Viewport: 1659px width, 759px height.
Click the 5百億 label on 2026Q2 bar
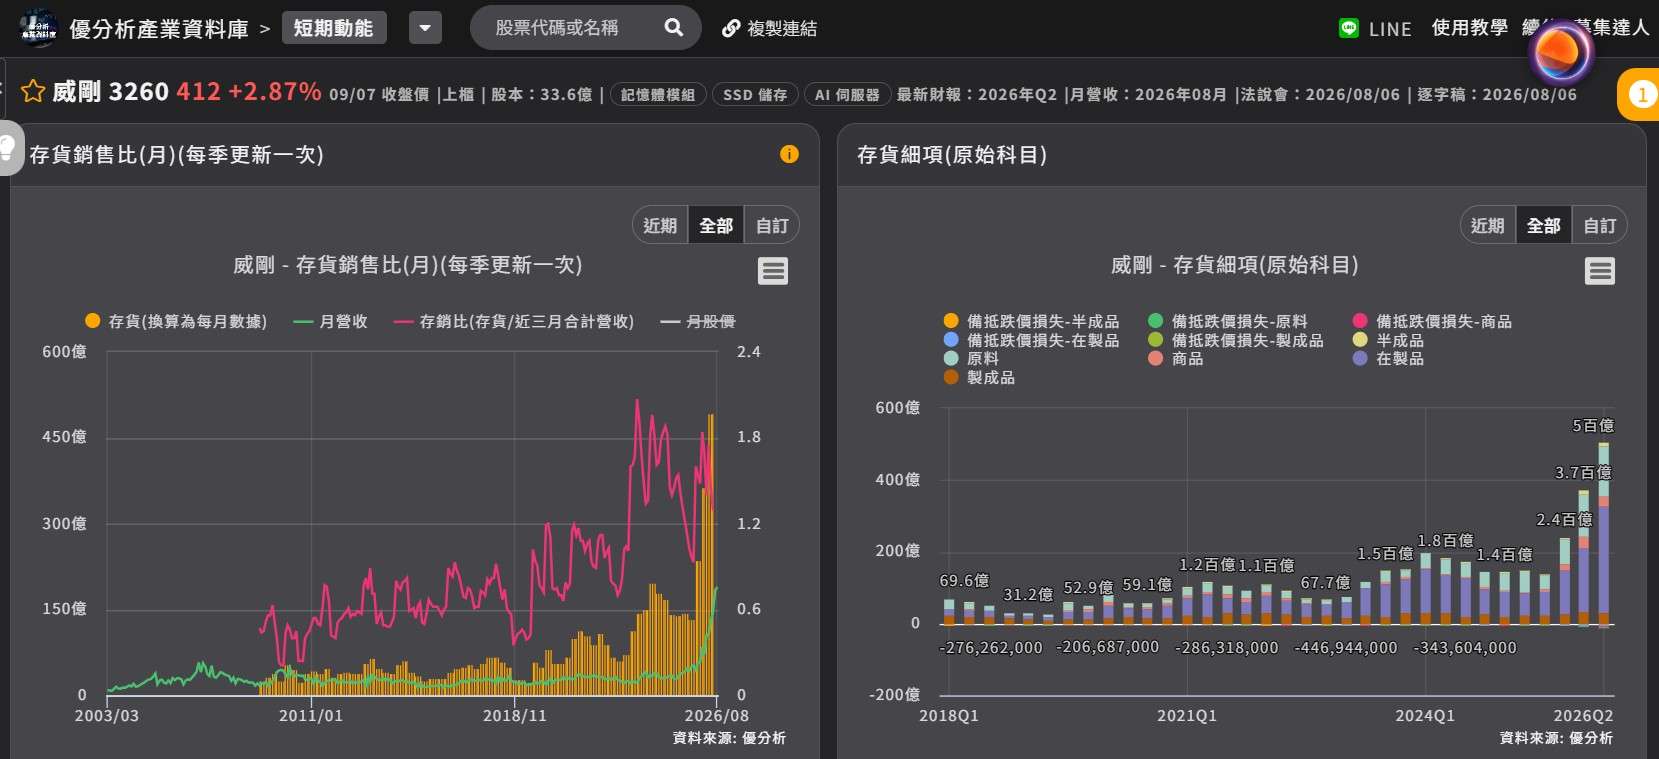click(x=1593, y=425)
